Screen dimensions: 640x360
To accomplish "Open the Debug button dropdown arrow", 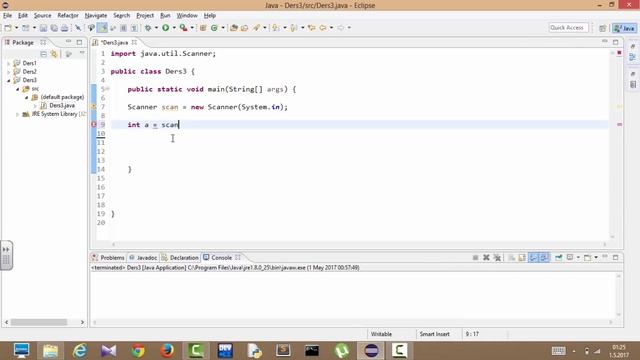I will tap(156, 28).
